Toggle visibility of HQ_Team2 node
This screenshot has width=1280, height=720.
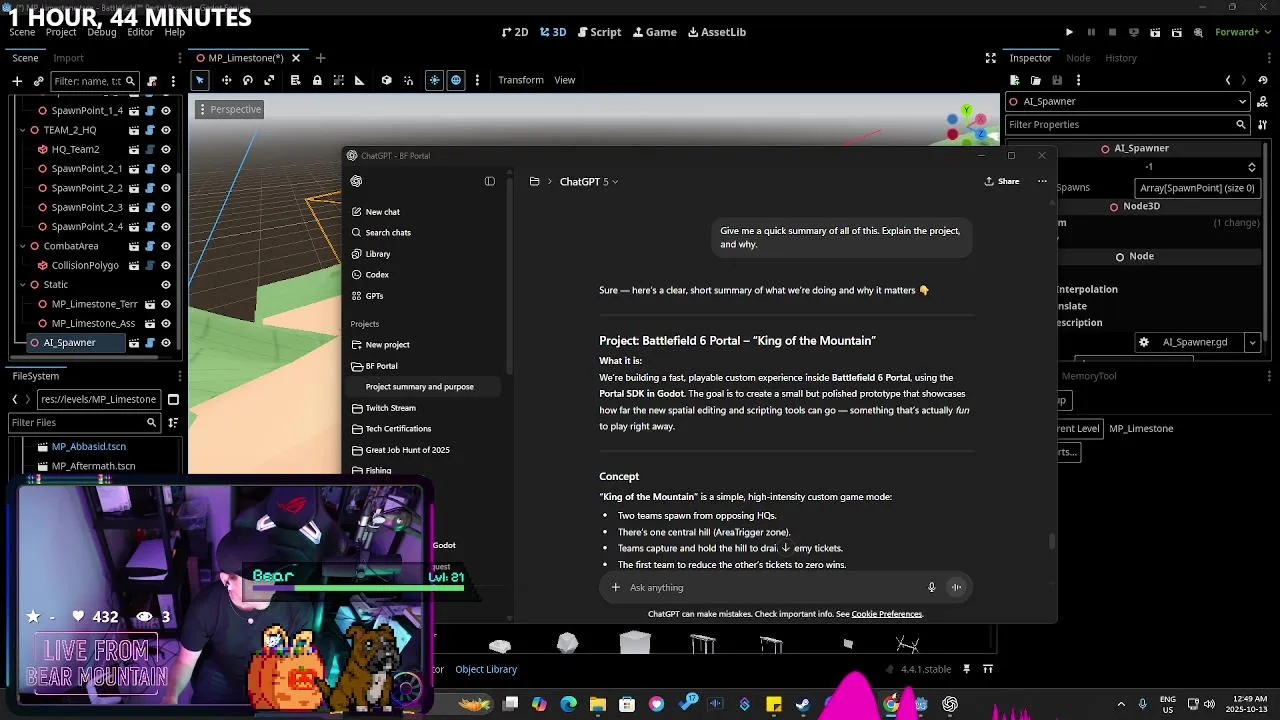coord(166,149)
